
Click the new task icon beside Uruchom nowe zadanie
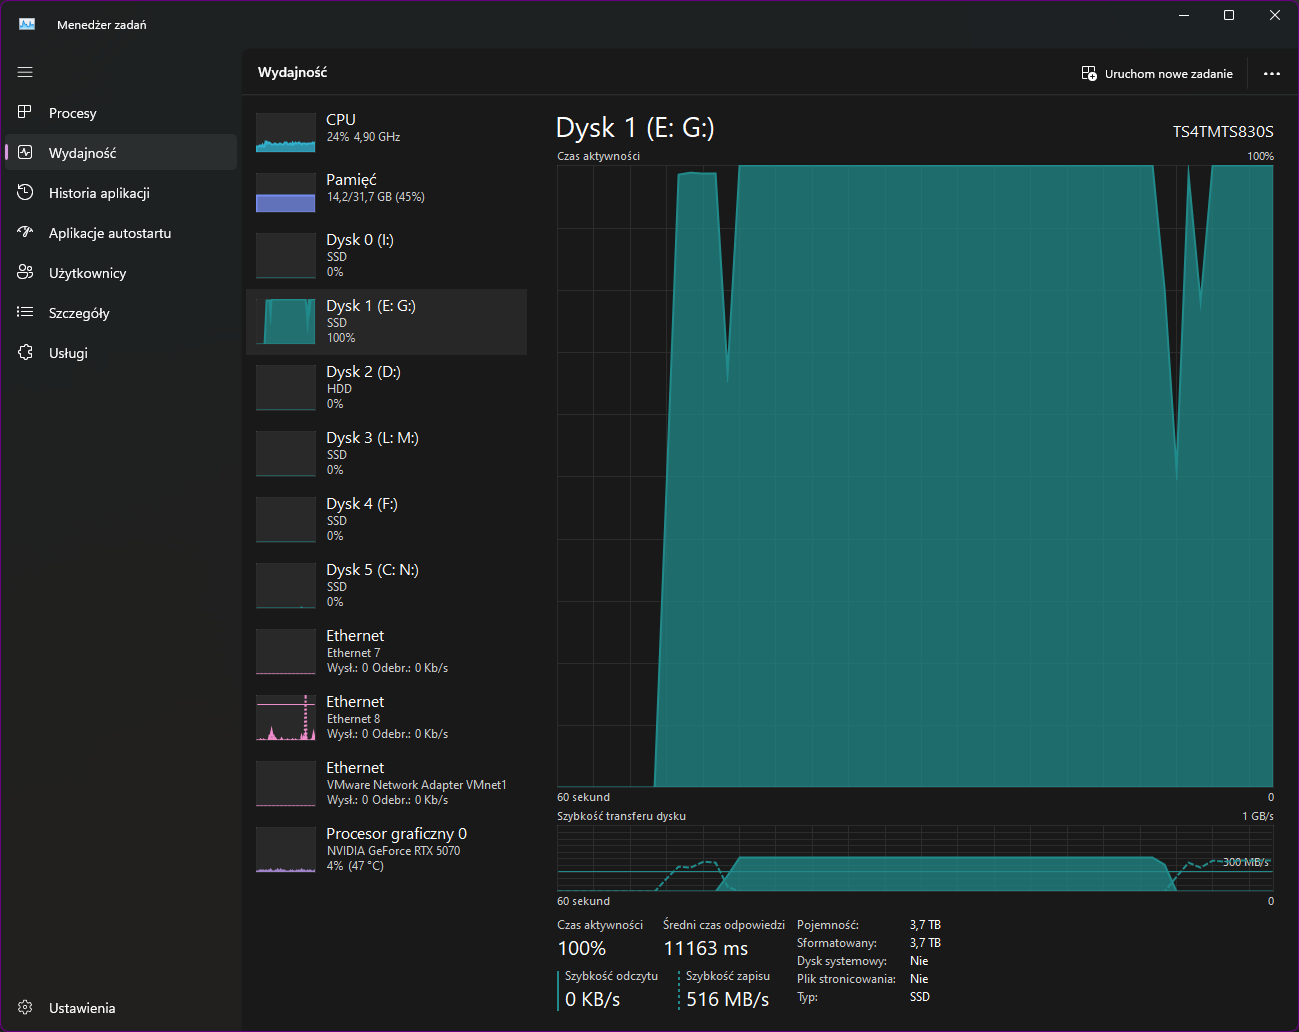pos(1089,73)
